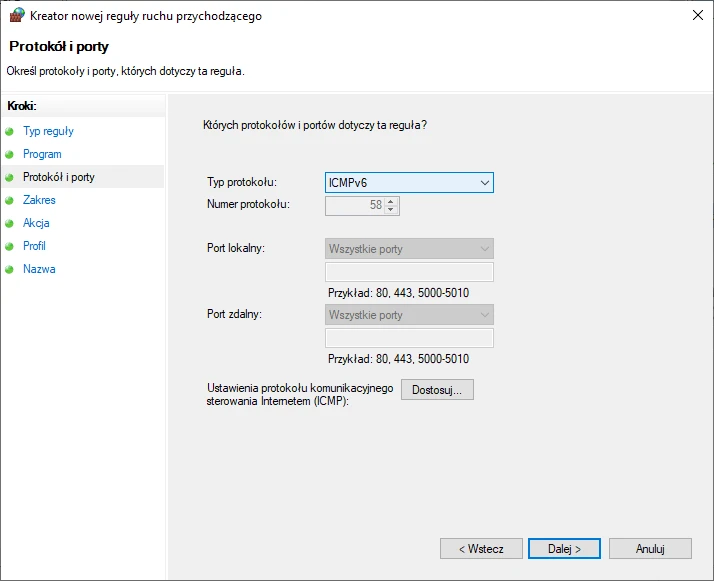Click the green bullet beside Protokół i porty

click(9, 177)
